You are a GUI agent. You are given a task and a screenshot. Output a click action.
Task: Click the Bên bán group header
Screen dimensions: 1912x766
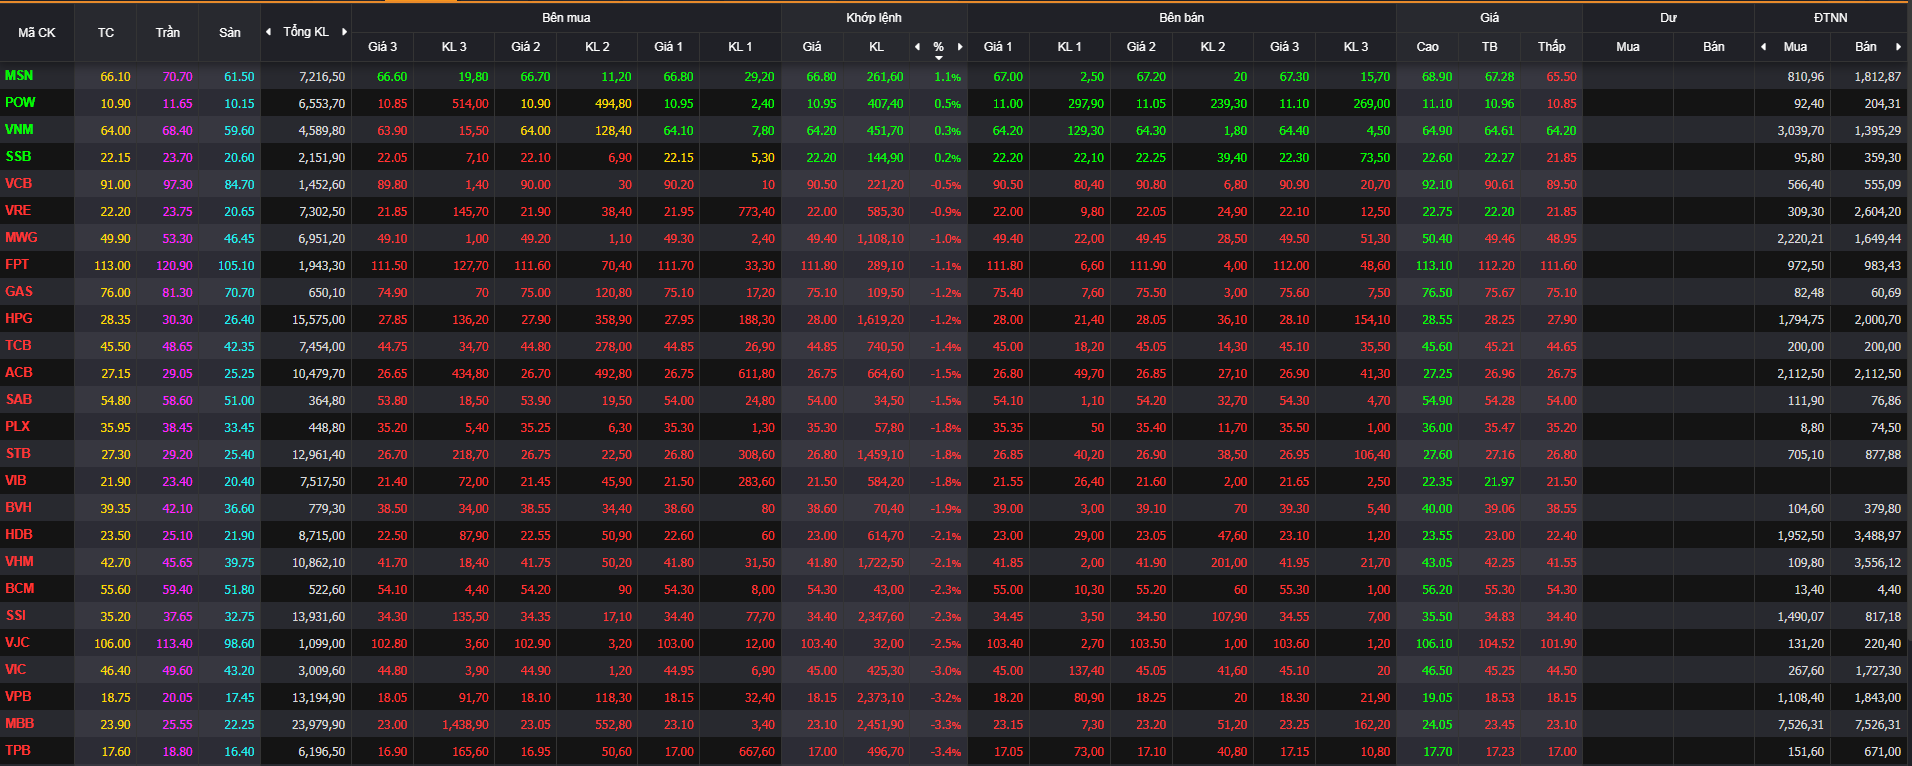[x=1181, y=18]
